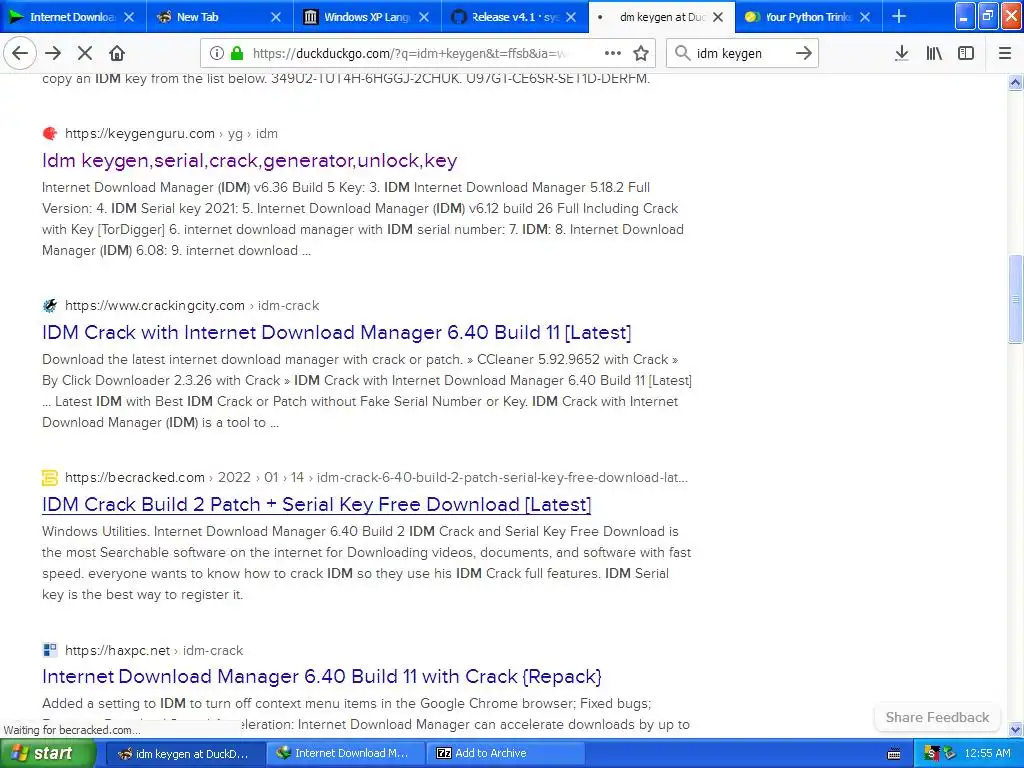Close the New Tab tab
The image size is (1024, 768).
pyautogui.click(x=276, y=17)
